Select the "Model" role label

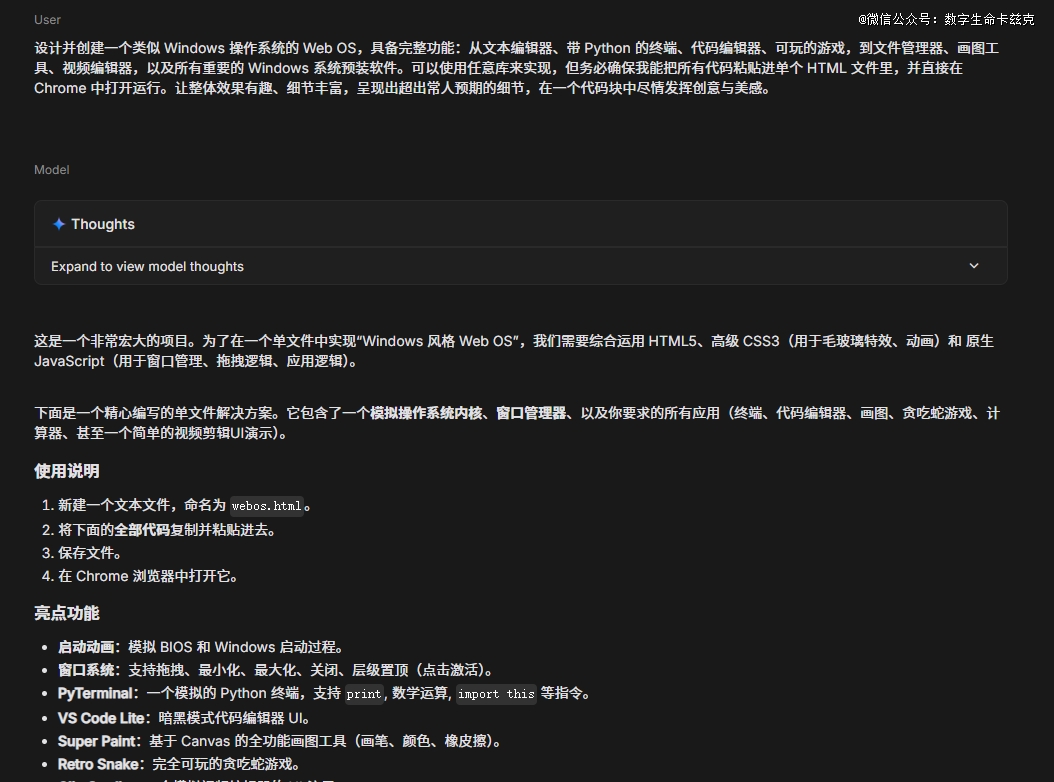(51, 170)
